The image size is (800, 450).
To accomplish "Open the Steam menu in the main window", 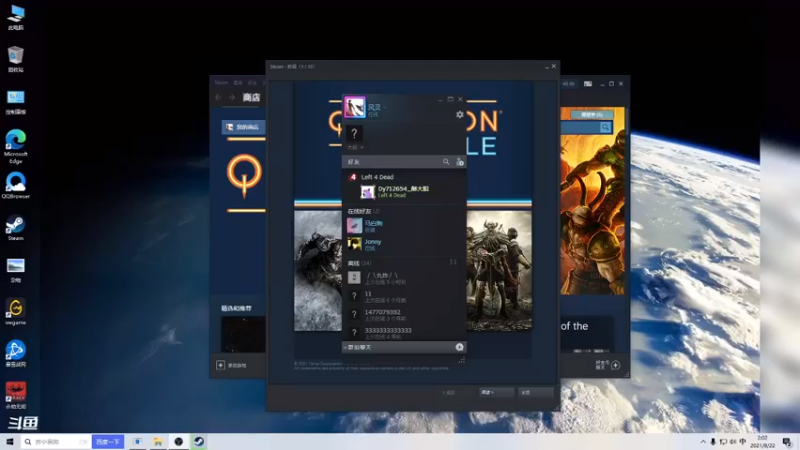I will 221,83.
